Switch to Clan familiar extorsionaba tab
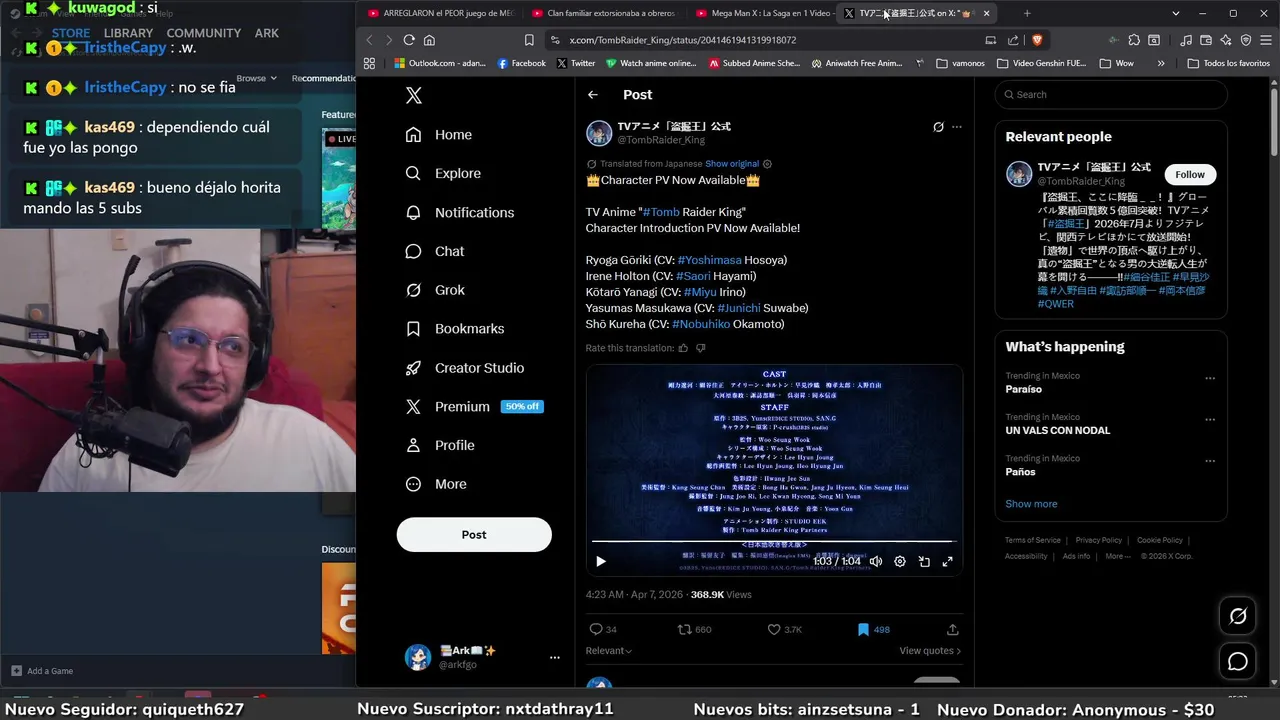The height and width of the screenshot is (720, 1280). click(603, 13)
